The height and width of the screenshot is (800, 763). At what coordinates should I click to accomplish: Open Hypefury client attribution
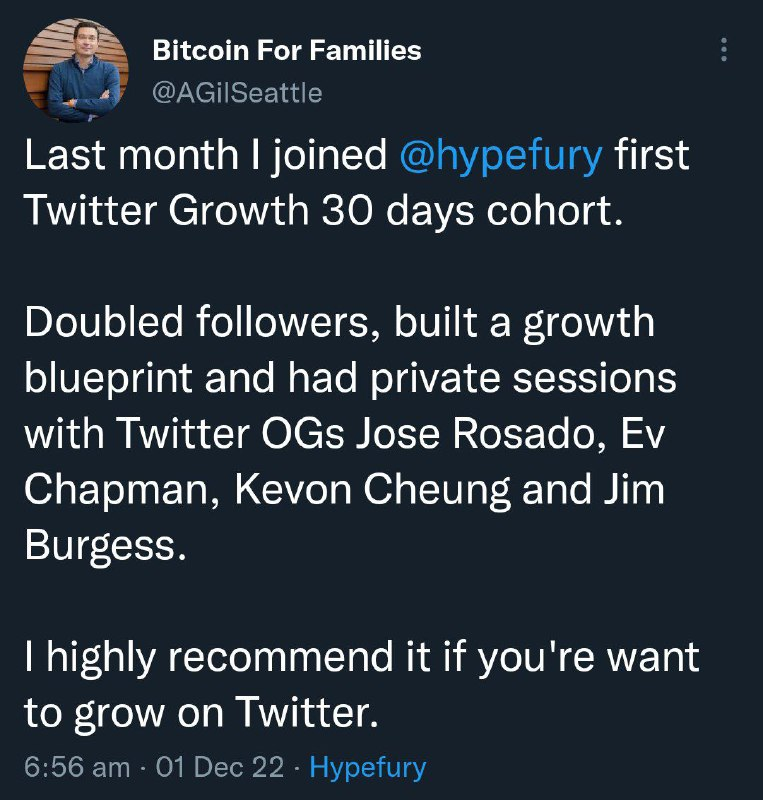(368, 768)
